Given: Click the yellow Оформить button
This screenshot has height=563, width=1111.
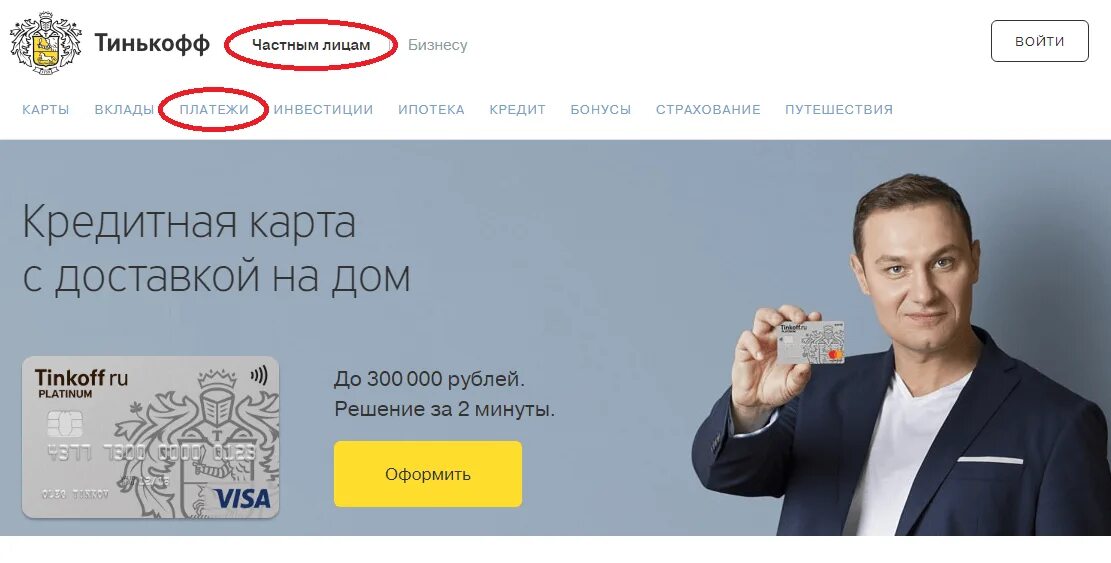Looking at the screenshot, I should (x=428, y=474).
